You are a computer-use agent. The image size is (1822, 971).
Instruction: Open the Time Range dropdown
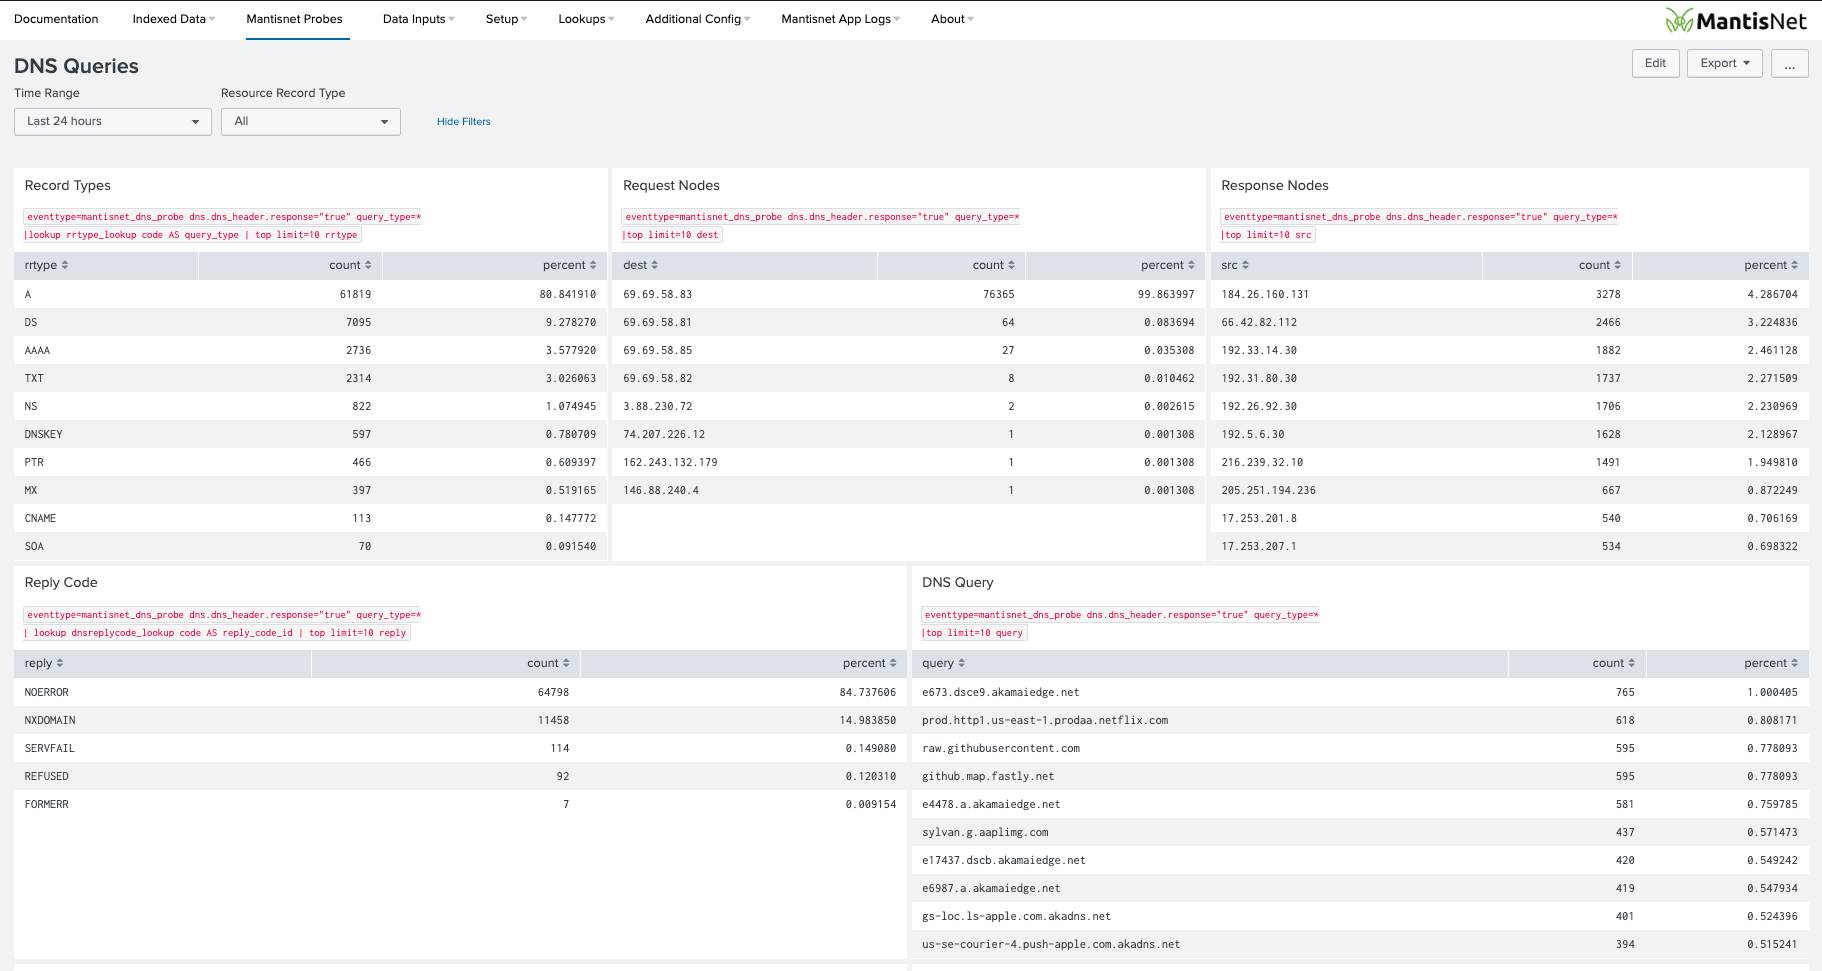[113, 122]
